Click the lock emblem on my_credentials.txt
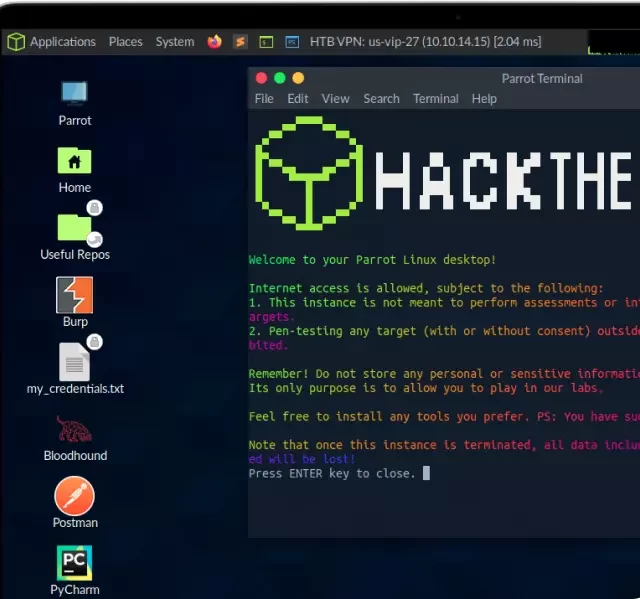The height and width of the screenshot is (599, 640). (95, 342)
